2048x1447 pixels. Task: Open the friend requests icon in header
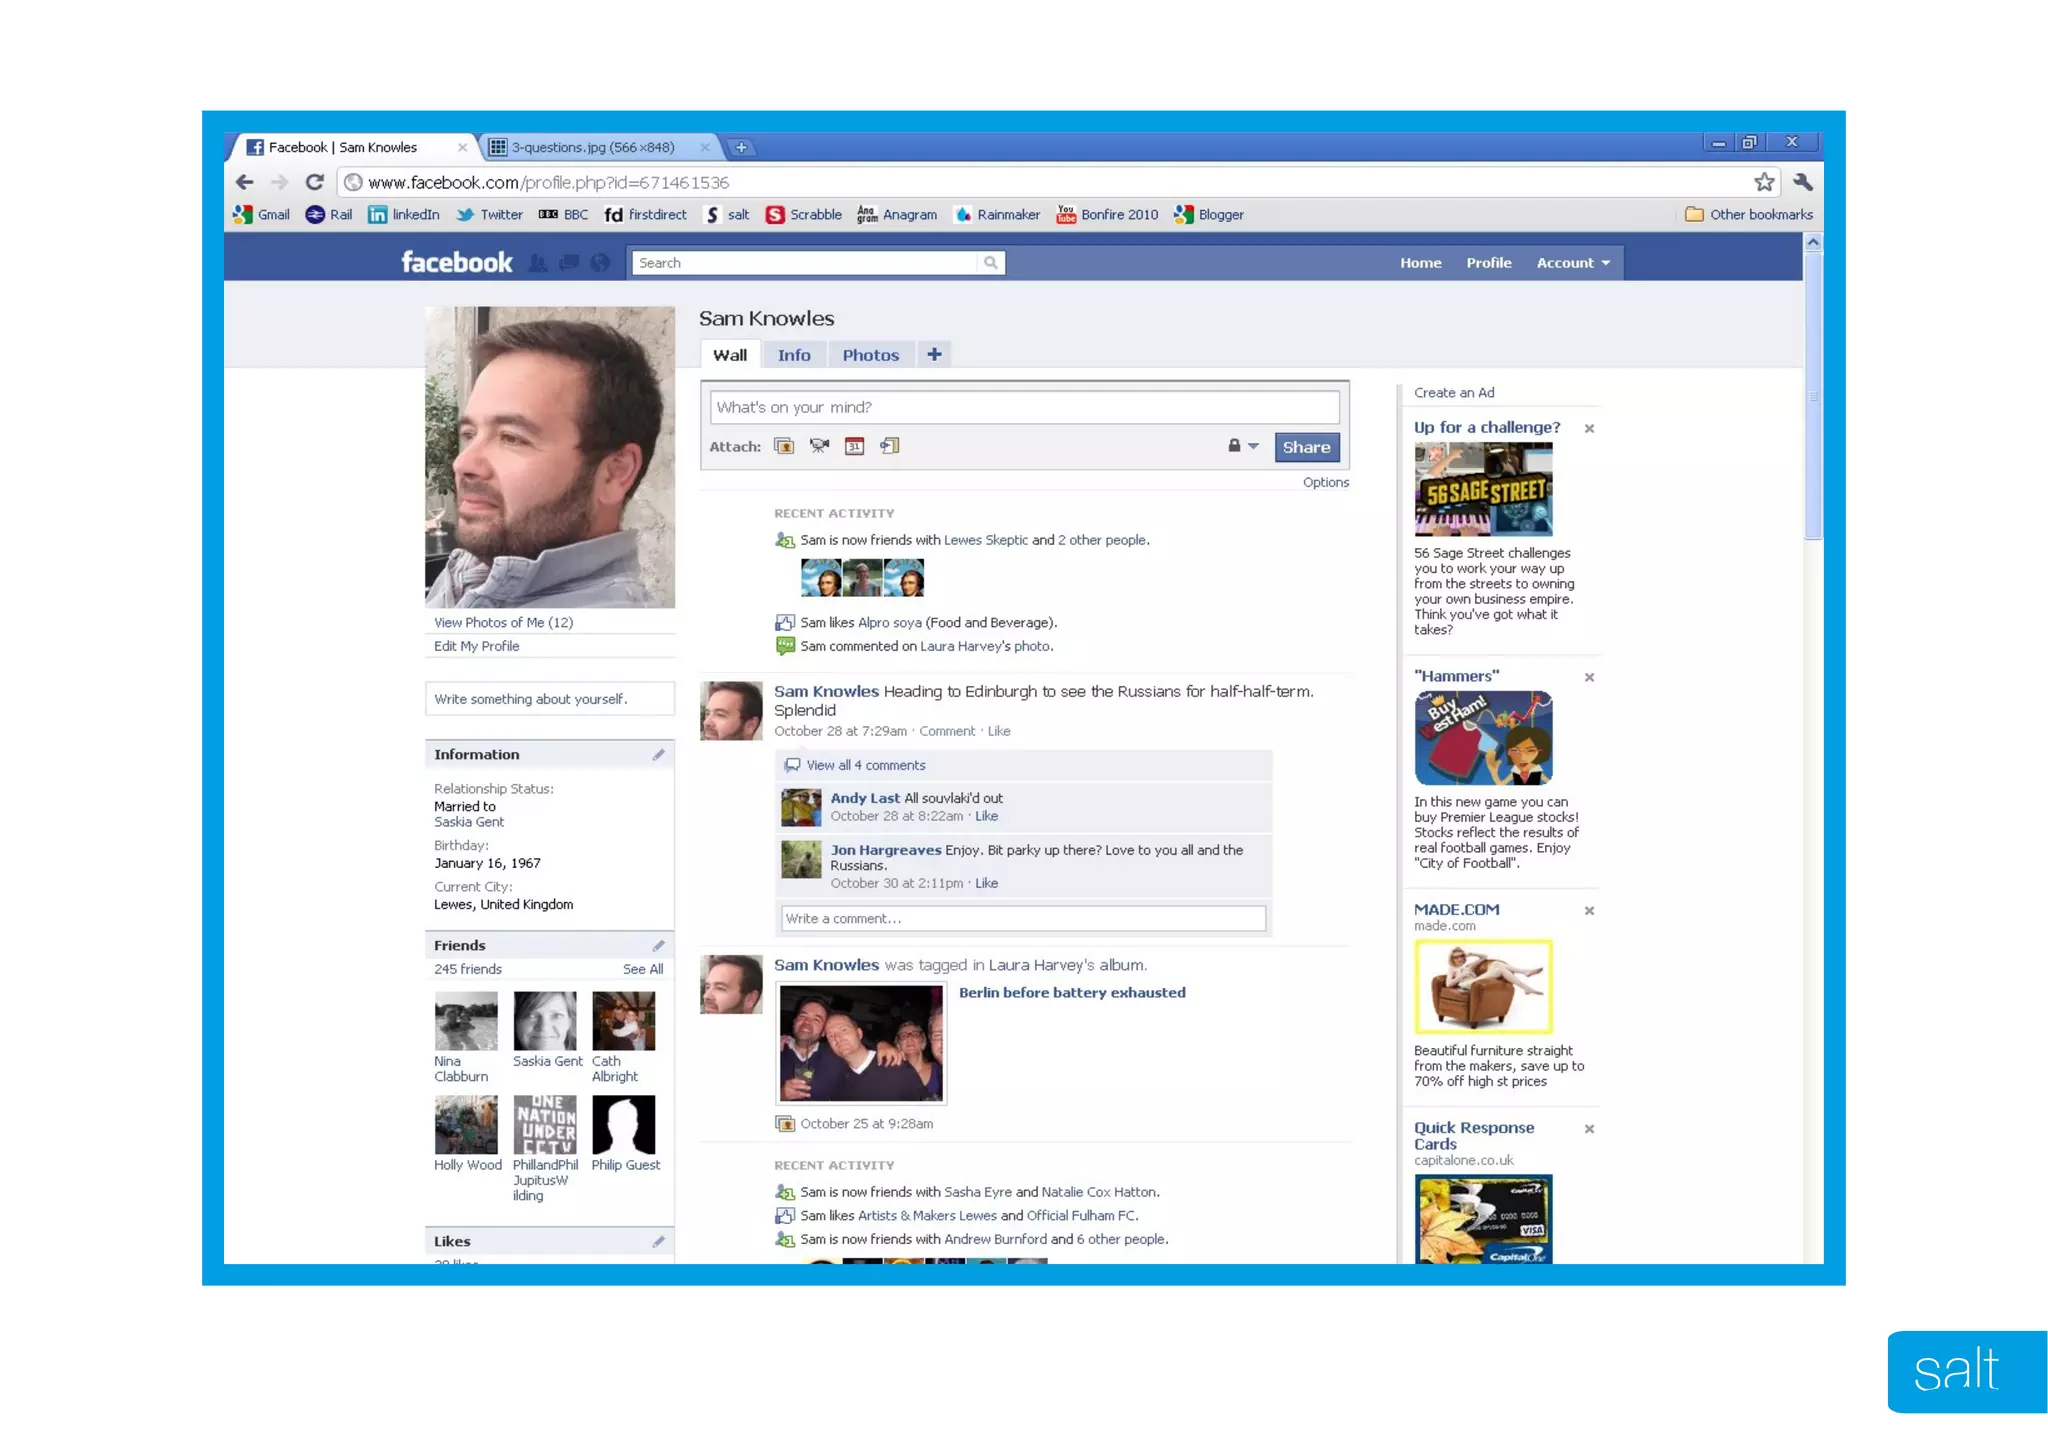tap(538, 263)
